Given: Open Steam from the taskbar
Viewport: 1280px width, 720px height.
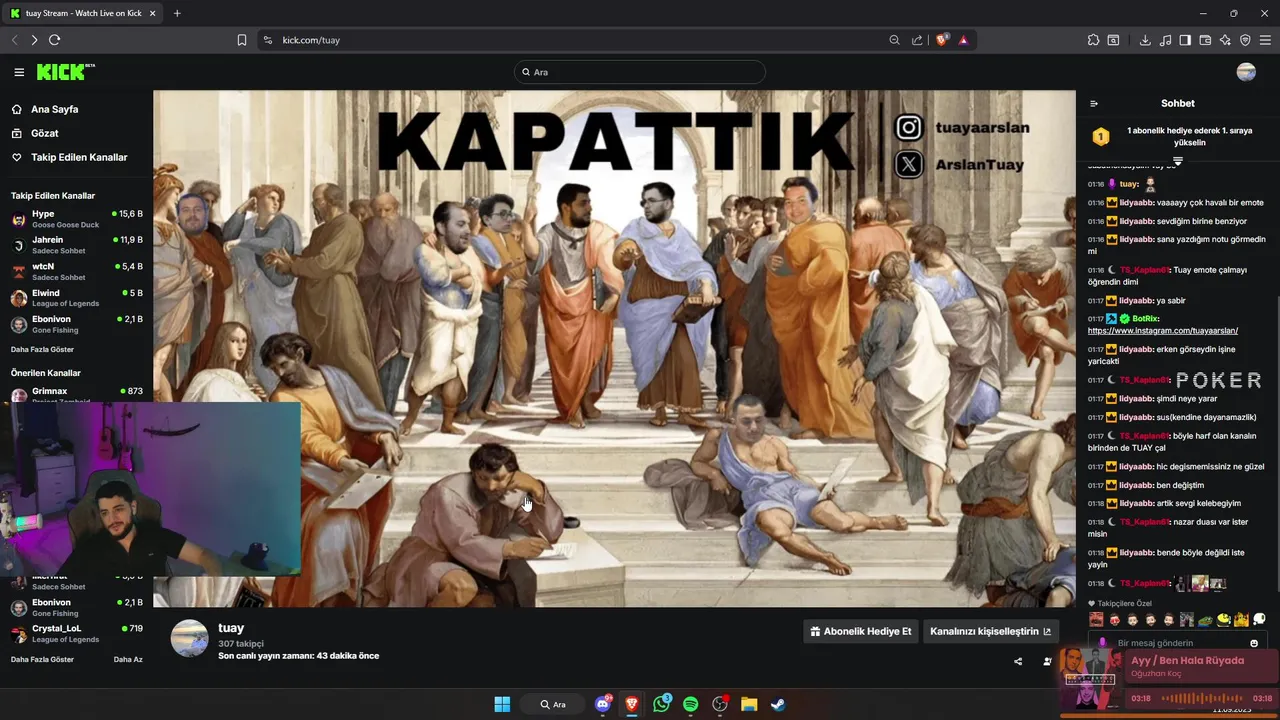Looking at the screenshot, I should pos(778,704).
